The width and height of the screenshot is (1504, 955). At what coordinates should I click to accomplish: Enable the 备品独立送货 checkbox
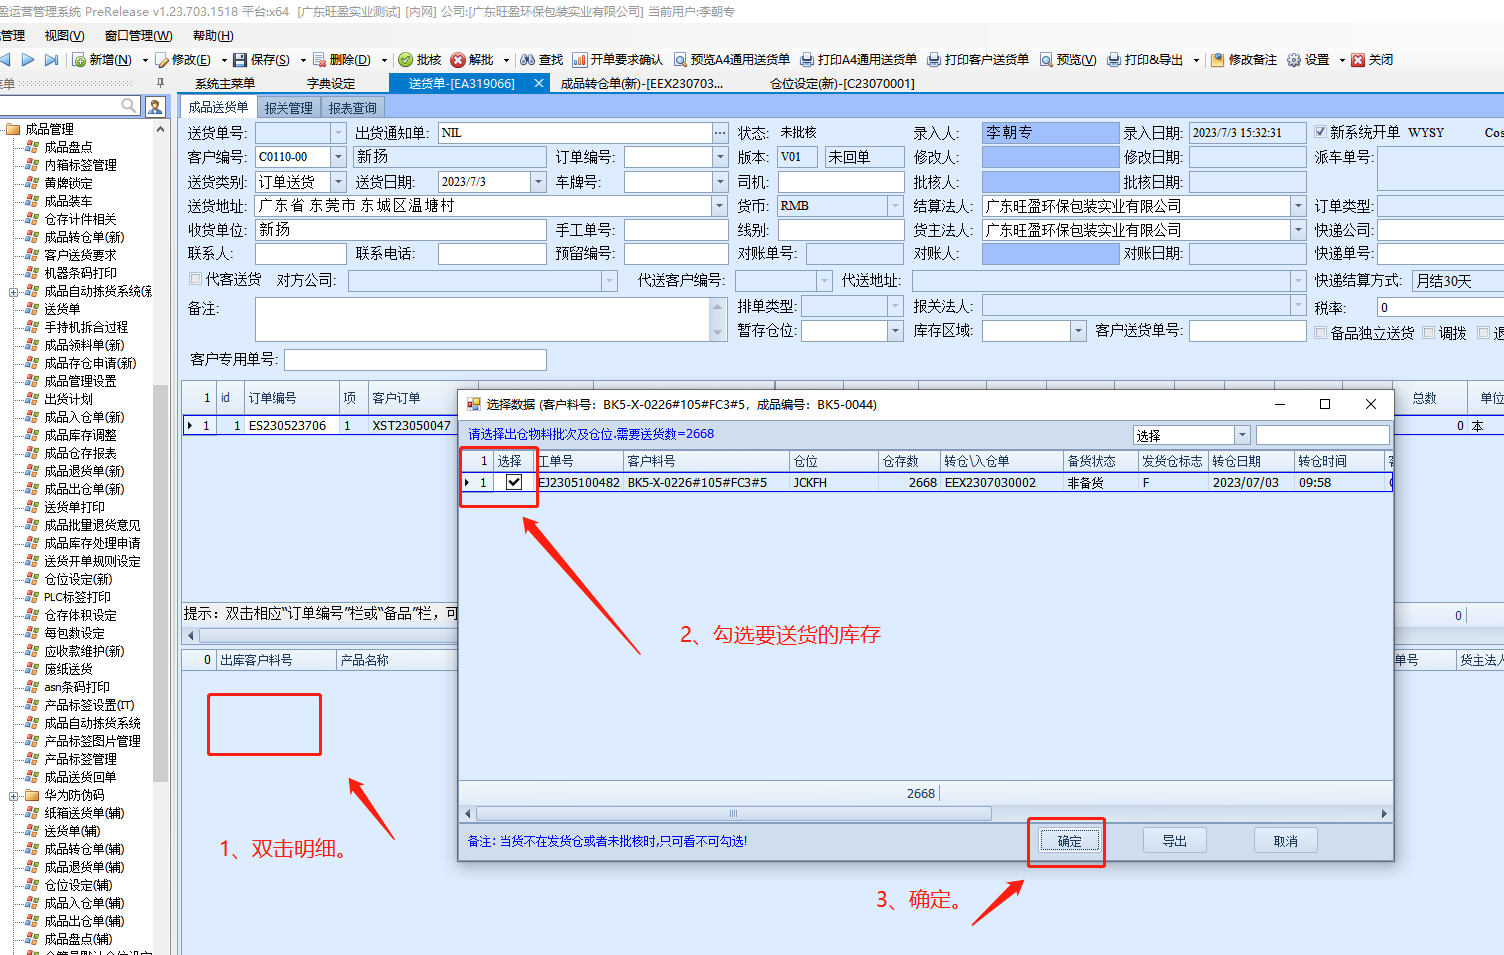[1320, 333]
